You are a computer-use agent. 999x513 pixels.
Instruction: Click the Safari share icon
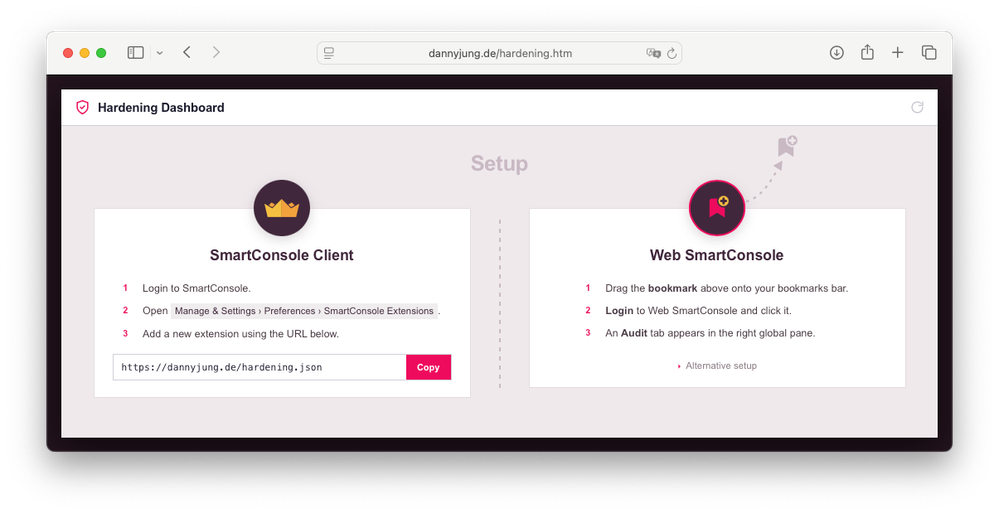point(867,52)
